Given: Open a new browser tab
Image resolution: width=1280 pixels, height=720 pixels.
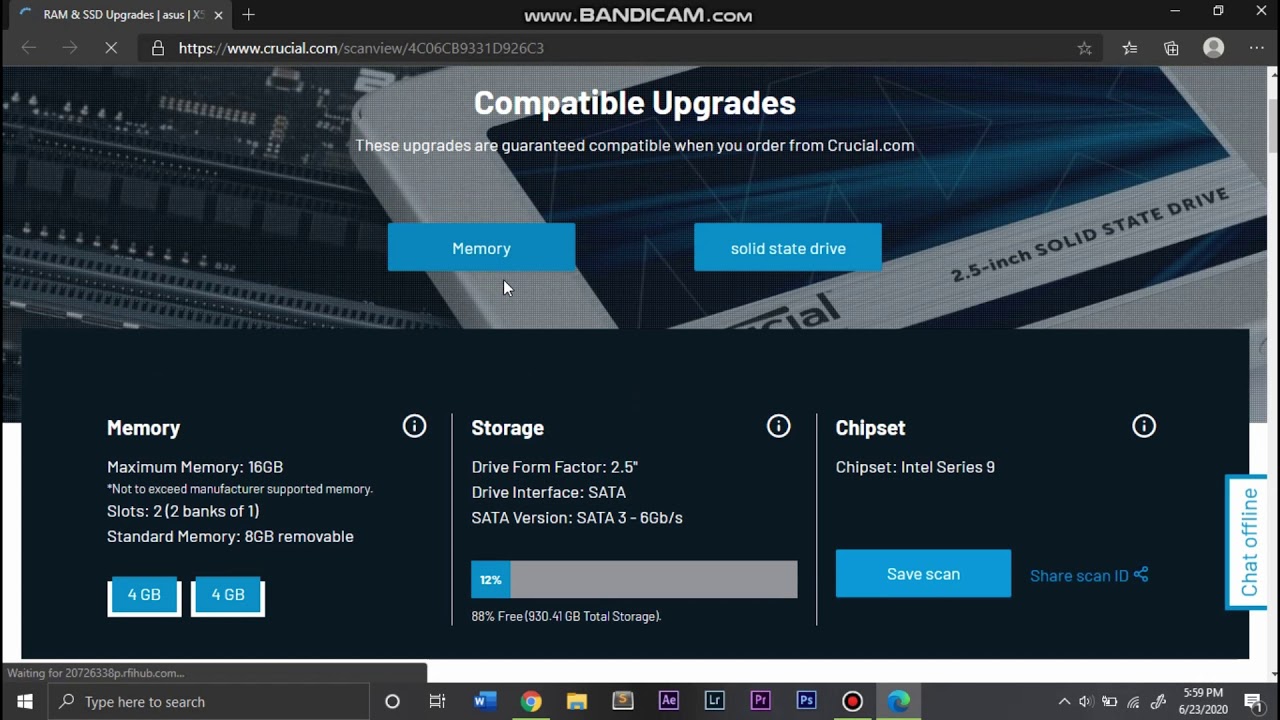Looking at the screenshot, I should (x=248, y=14).
